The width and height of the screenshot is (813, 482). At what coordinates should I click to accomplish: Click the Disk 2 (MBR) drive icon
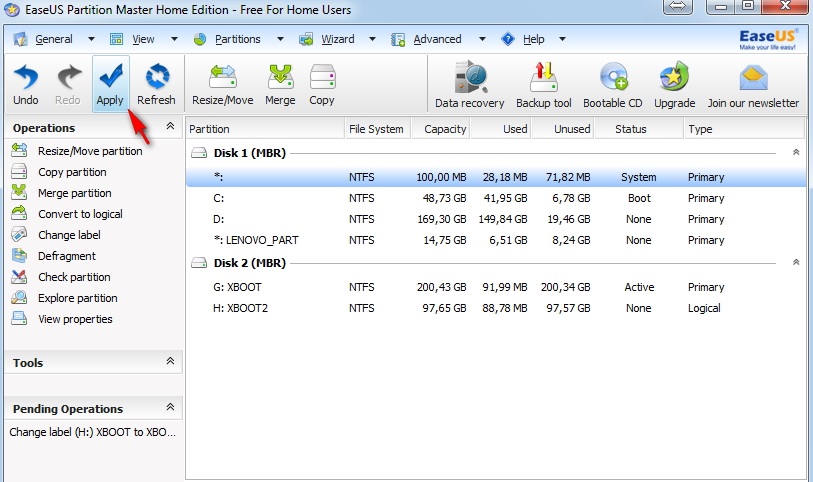[199, 263]
